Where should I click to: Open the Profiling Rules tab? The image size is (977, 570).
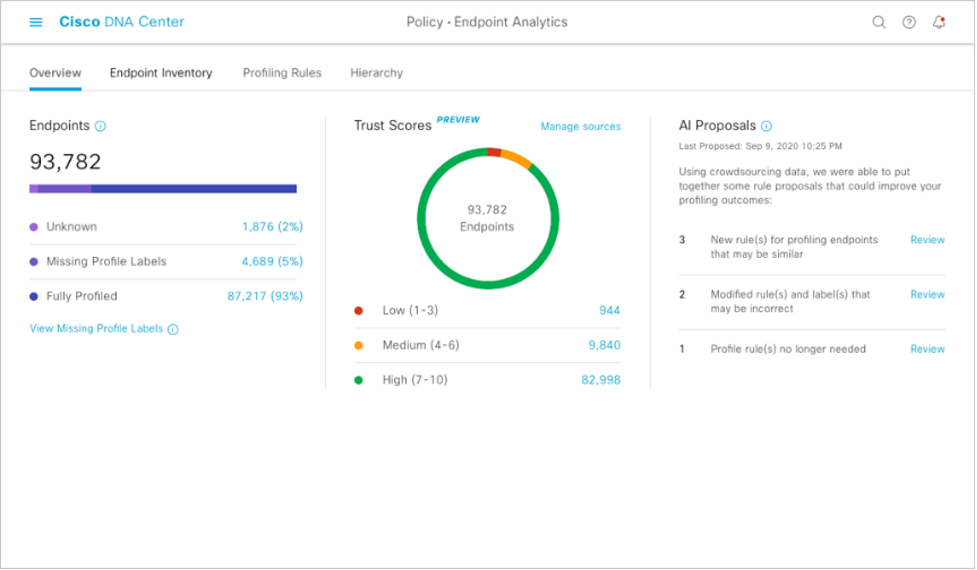282,73
